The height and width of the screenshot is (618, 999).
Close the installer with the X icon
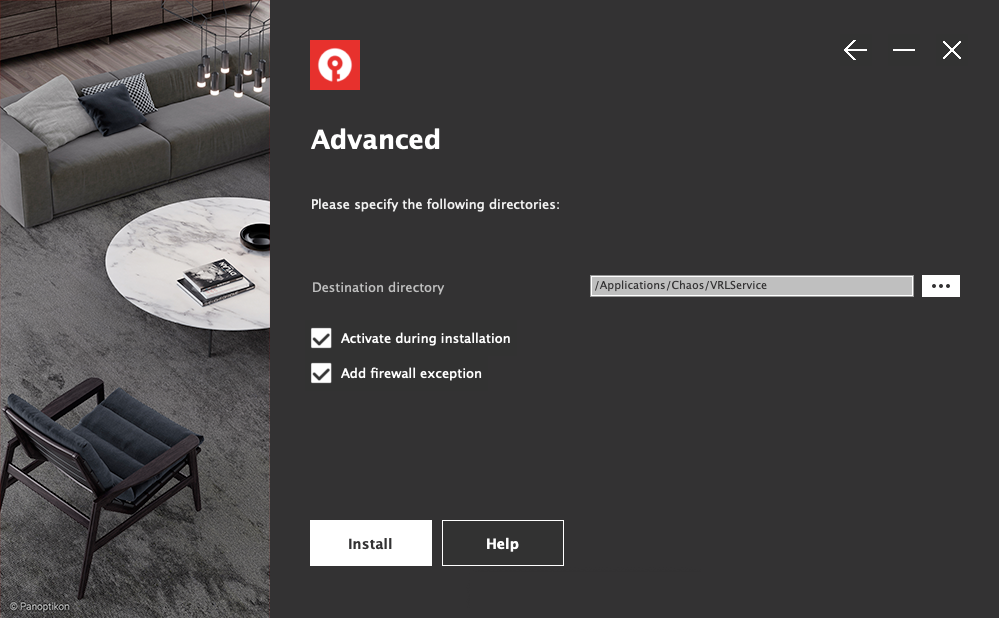[951, 50]
